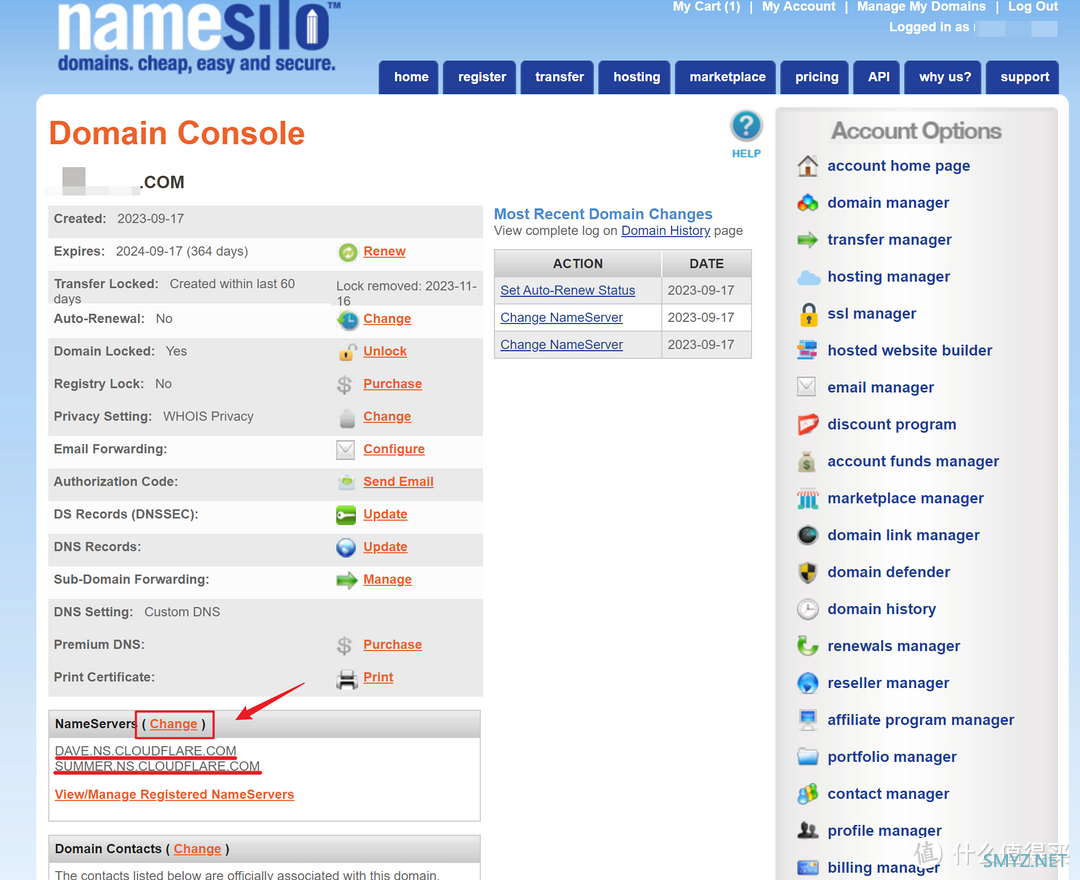Click the NameSilo logo
Screen dimensions: 1080x880
coord(198,36)
